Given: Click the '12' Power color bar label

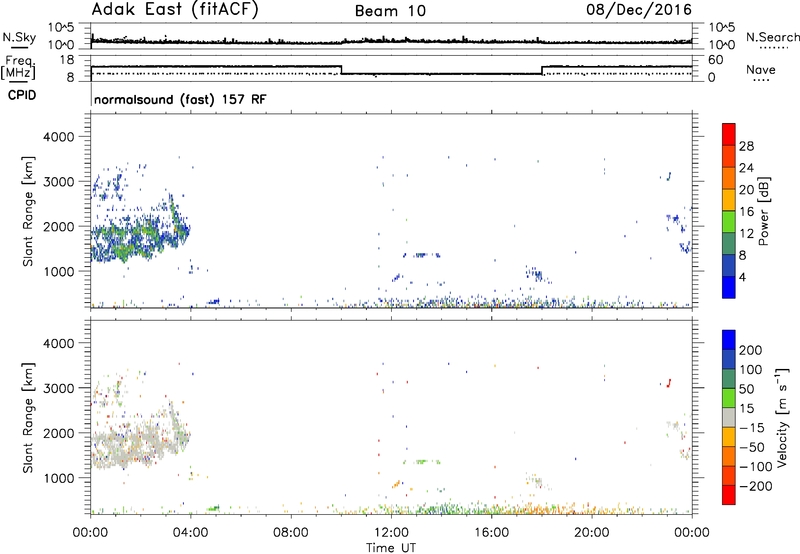Looking at the screenshot, I should [x=746, y=234].
